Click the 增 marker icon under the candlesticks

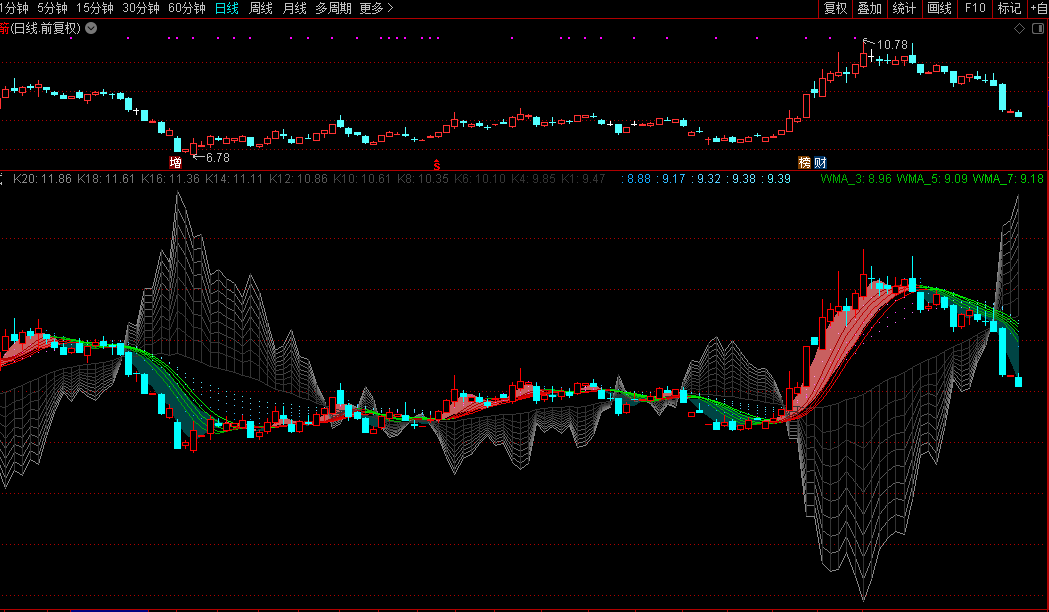tap(176, 162)
